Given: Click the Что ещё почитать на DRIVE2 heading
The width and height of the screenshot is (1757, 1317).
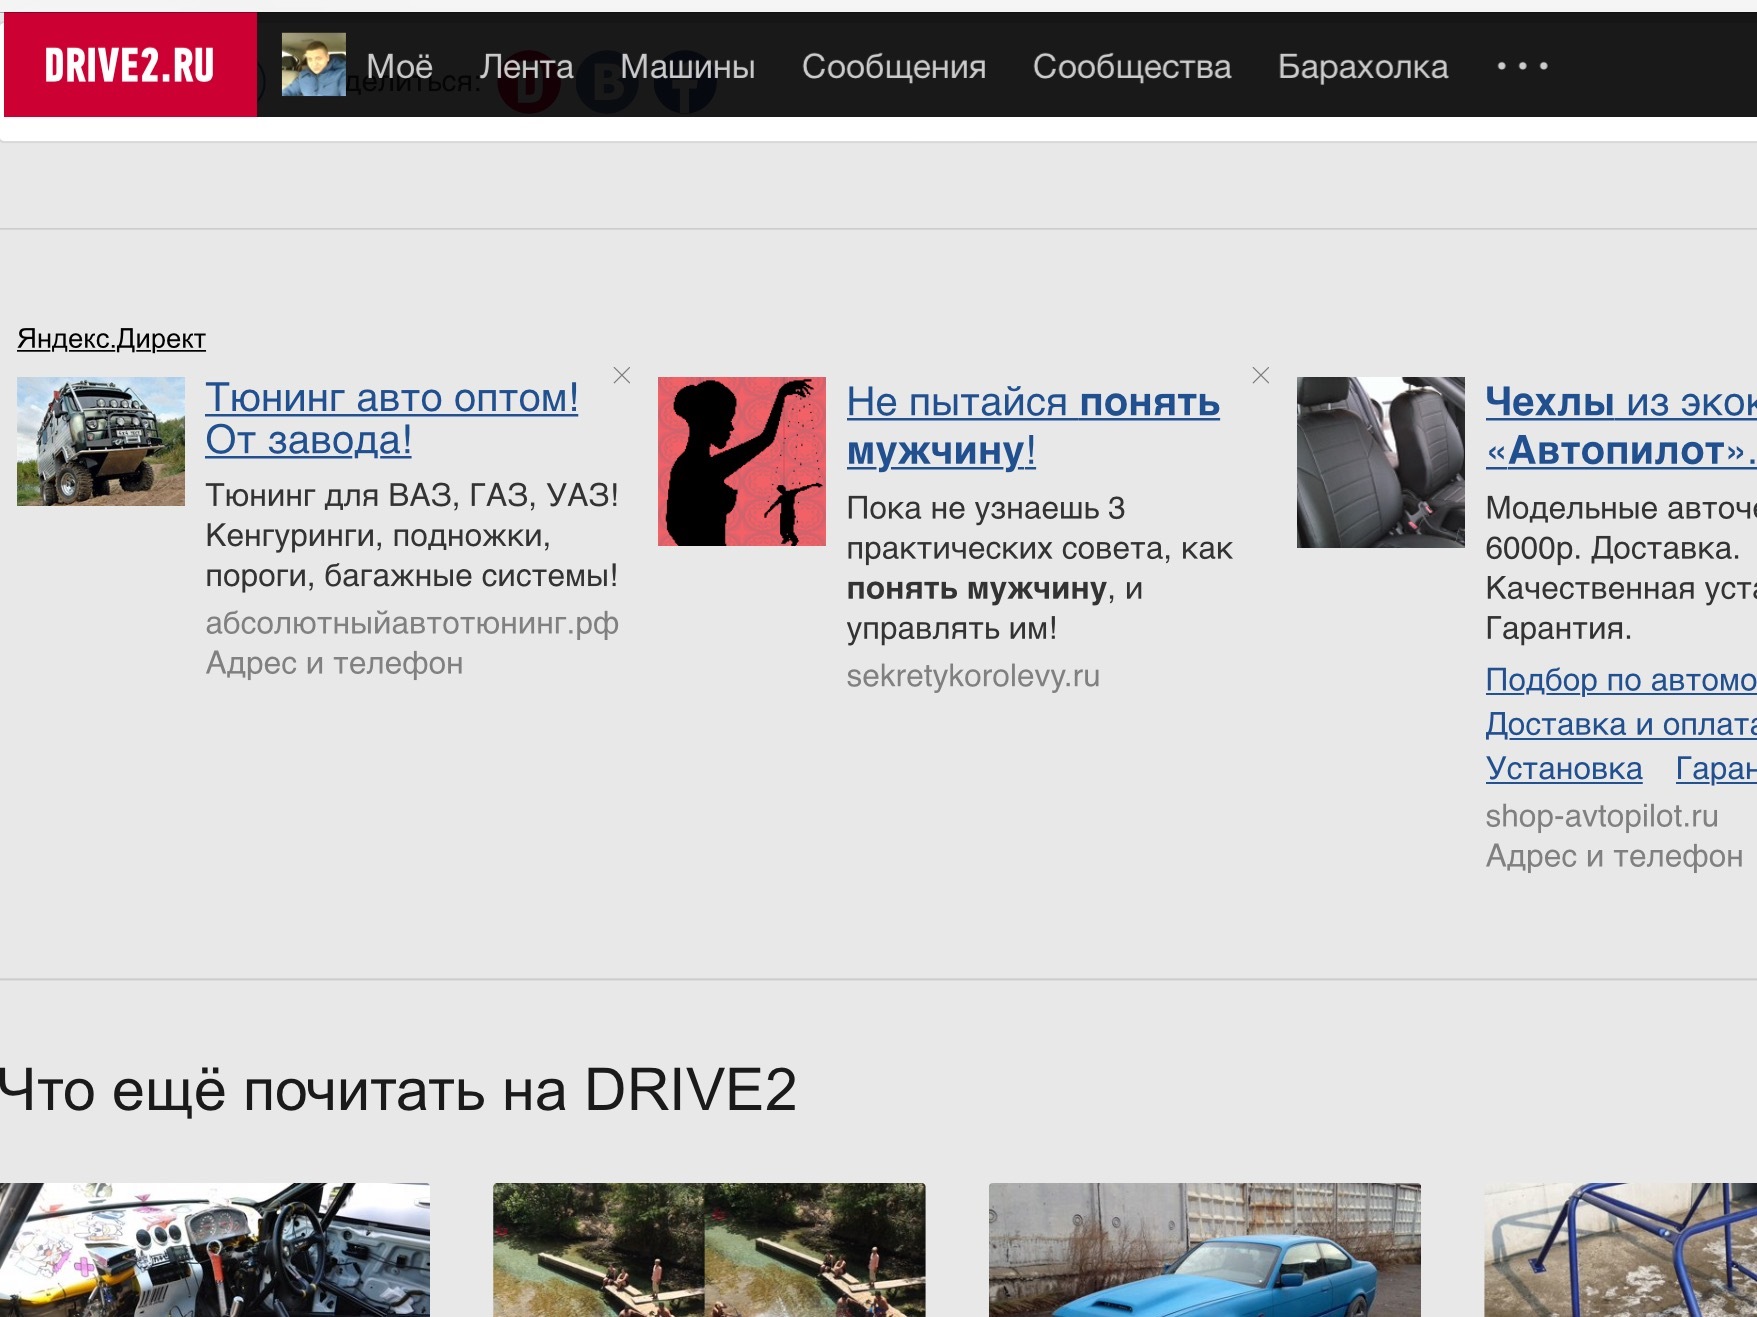Looking at the screenshot, I should 398,1090.
